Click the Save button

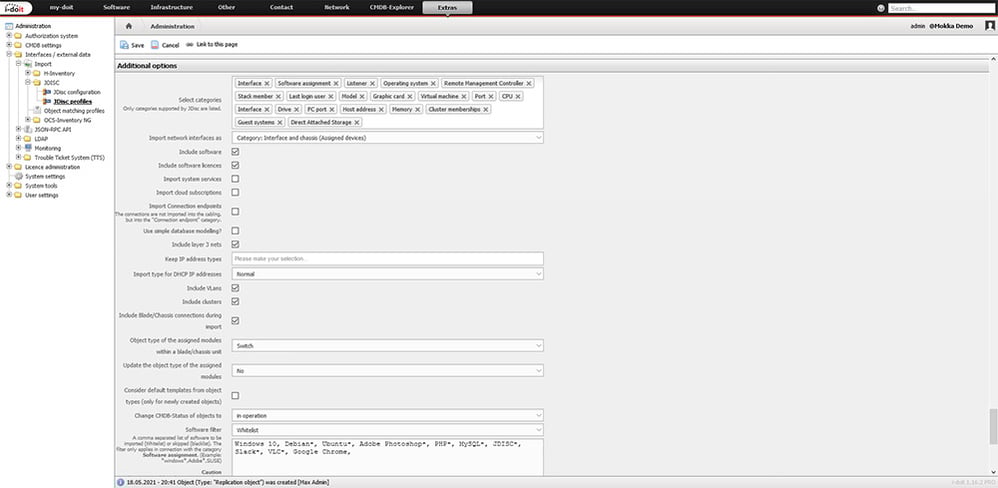(132, 45)
